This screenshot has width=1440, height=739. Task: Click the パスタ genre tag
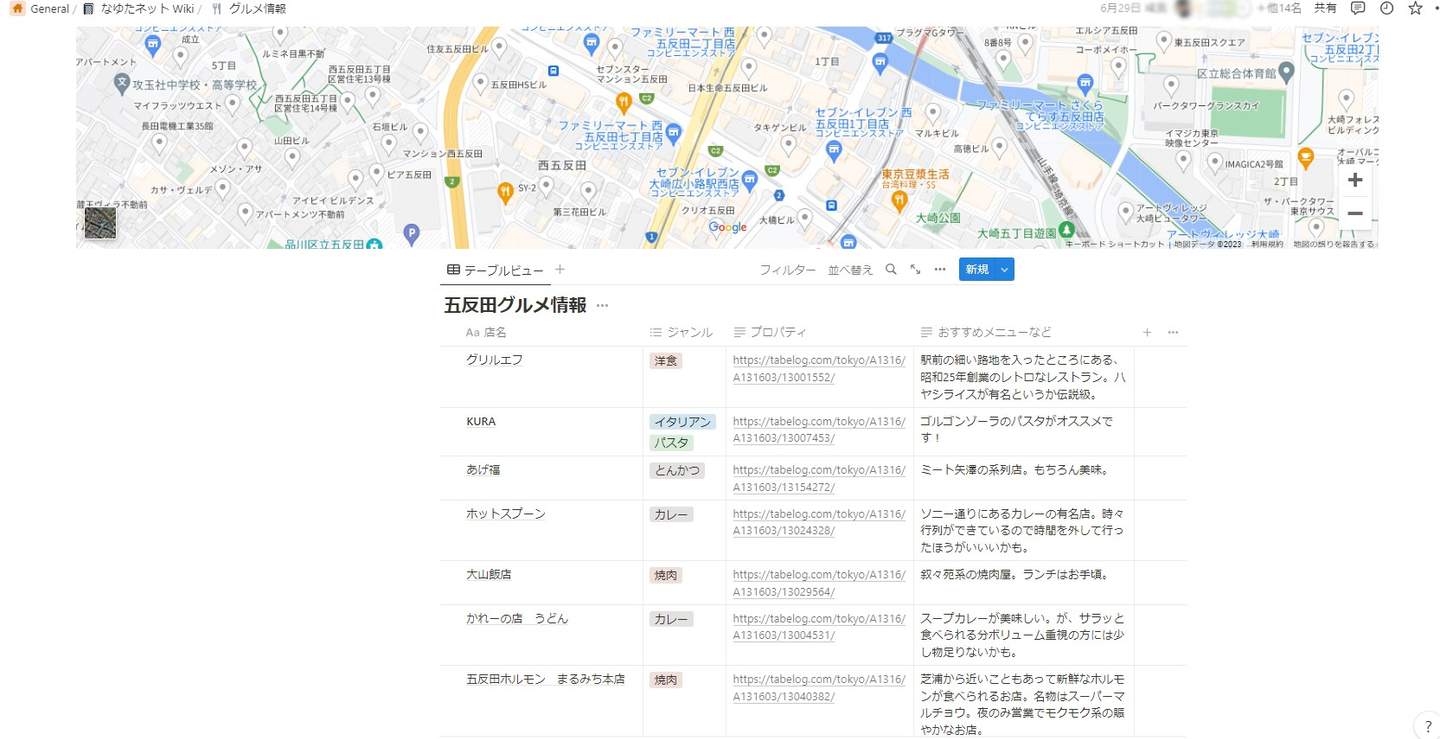[671, 442]
